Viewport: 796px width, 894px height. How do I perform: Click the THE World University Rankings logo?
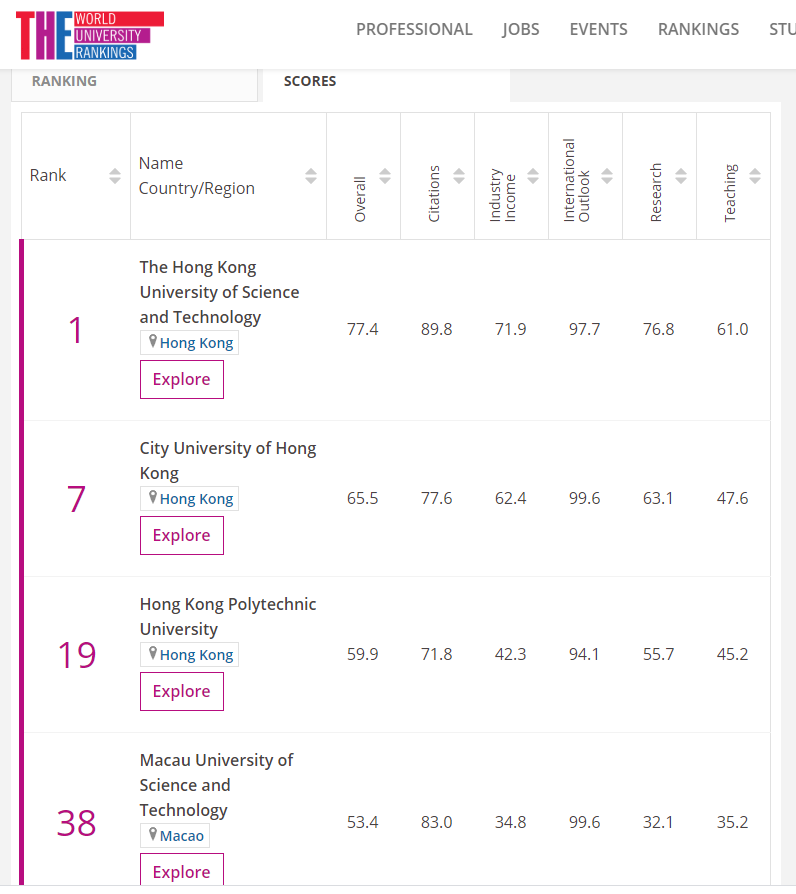90,35
